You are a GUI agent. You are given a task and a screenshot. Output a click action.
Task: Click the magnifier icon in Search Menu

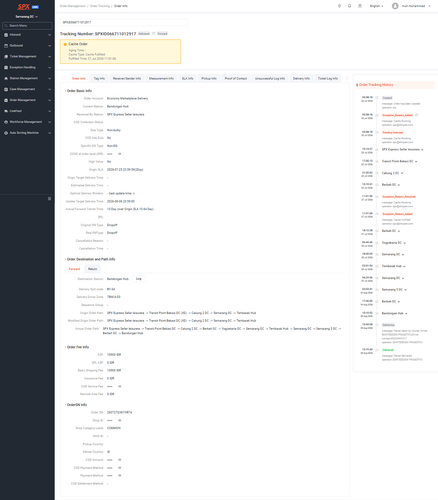coord(6,26)
